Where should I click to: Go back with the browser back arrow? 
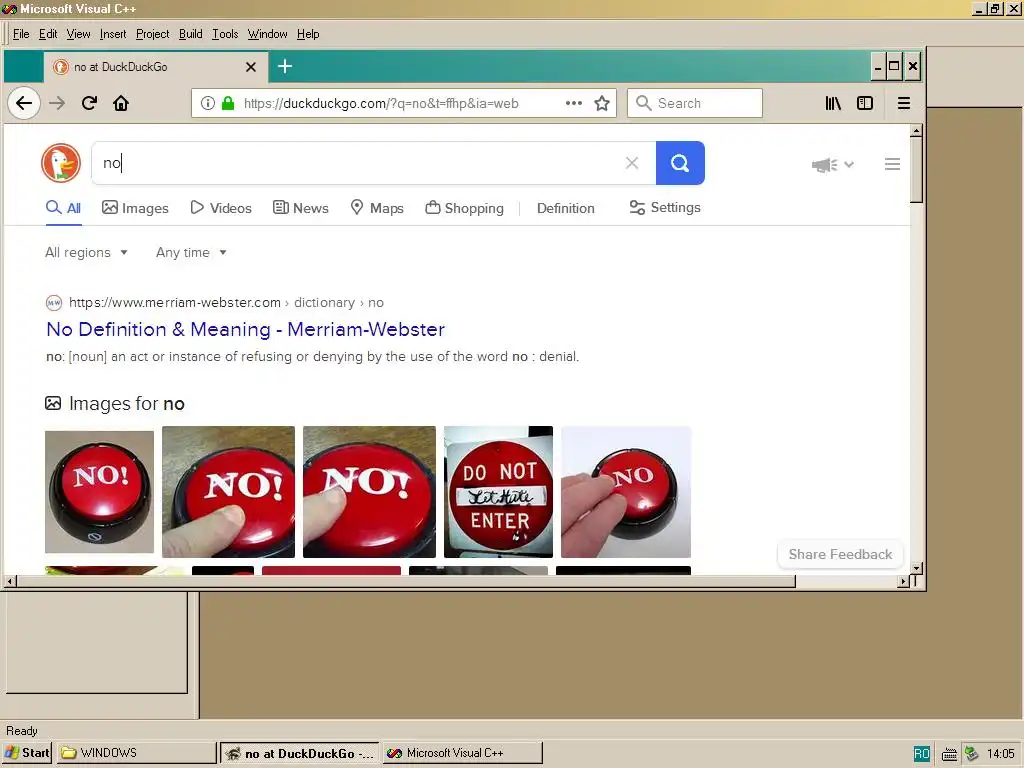pos(24,103)
